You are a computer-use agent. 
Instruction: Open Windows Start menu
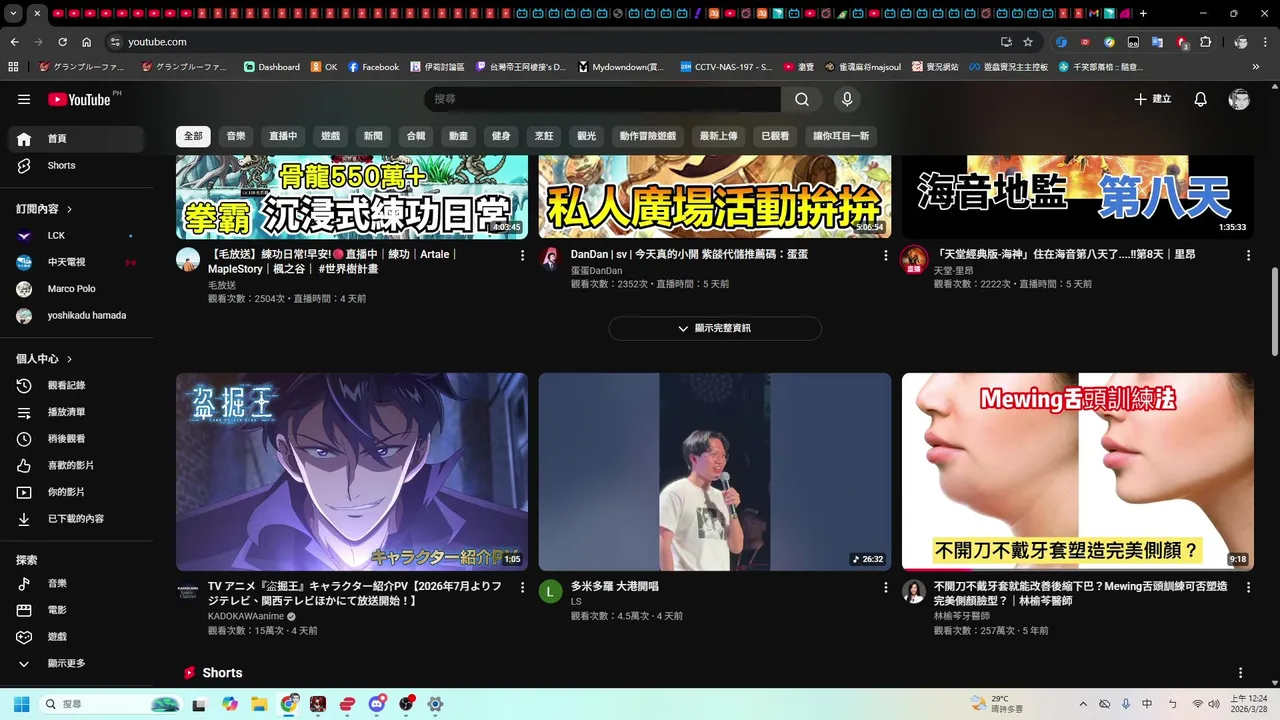pos(21,704)
